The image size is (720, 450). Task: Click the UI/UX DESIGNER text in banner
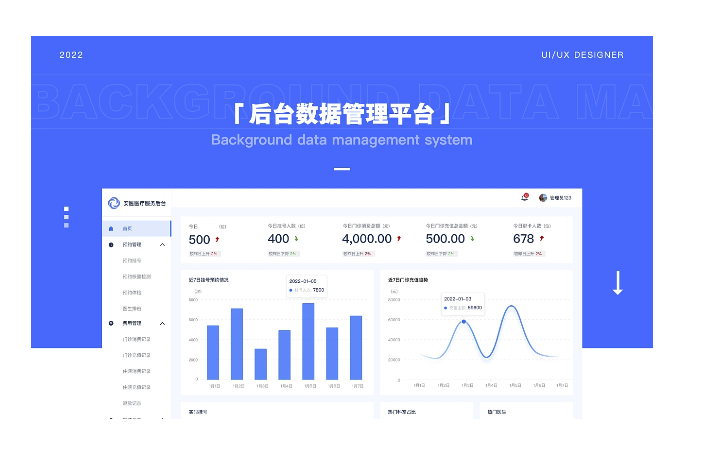[582, 55]
